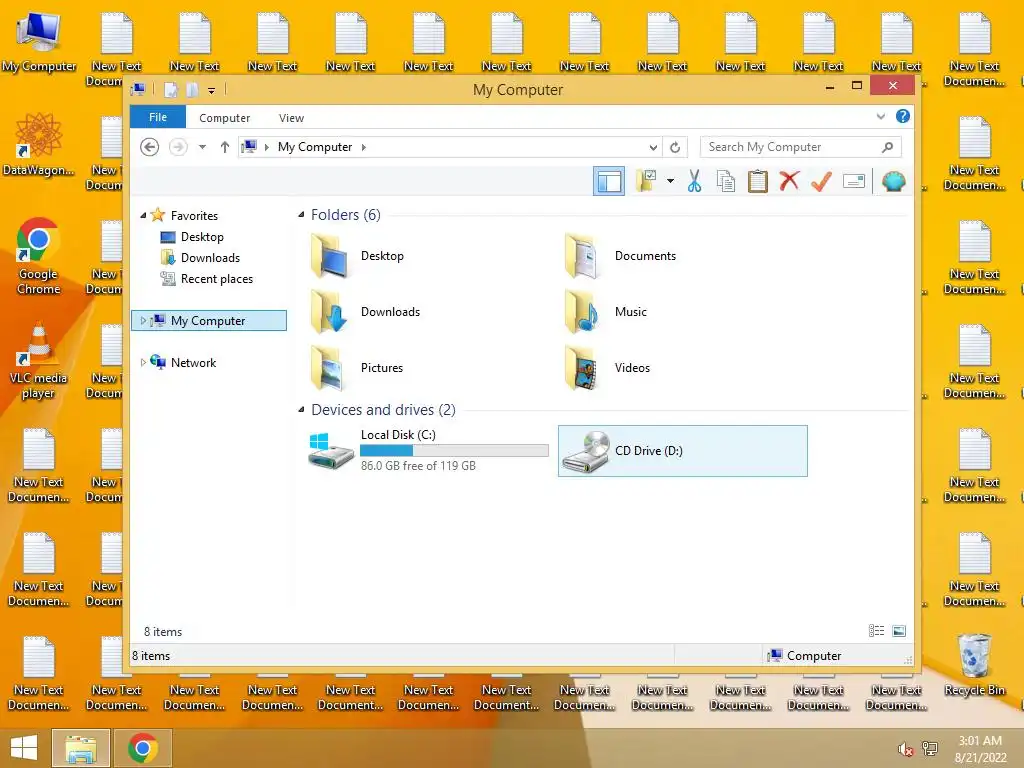The width and height of the screenshot is (1024, 768).
Task: Open the recent locations dropdown arrow
Action: [x=202, y=147]
